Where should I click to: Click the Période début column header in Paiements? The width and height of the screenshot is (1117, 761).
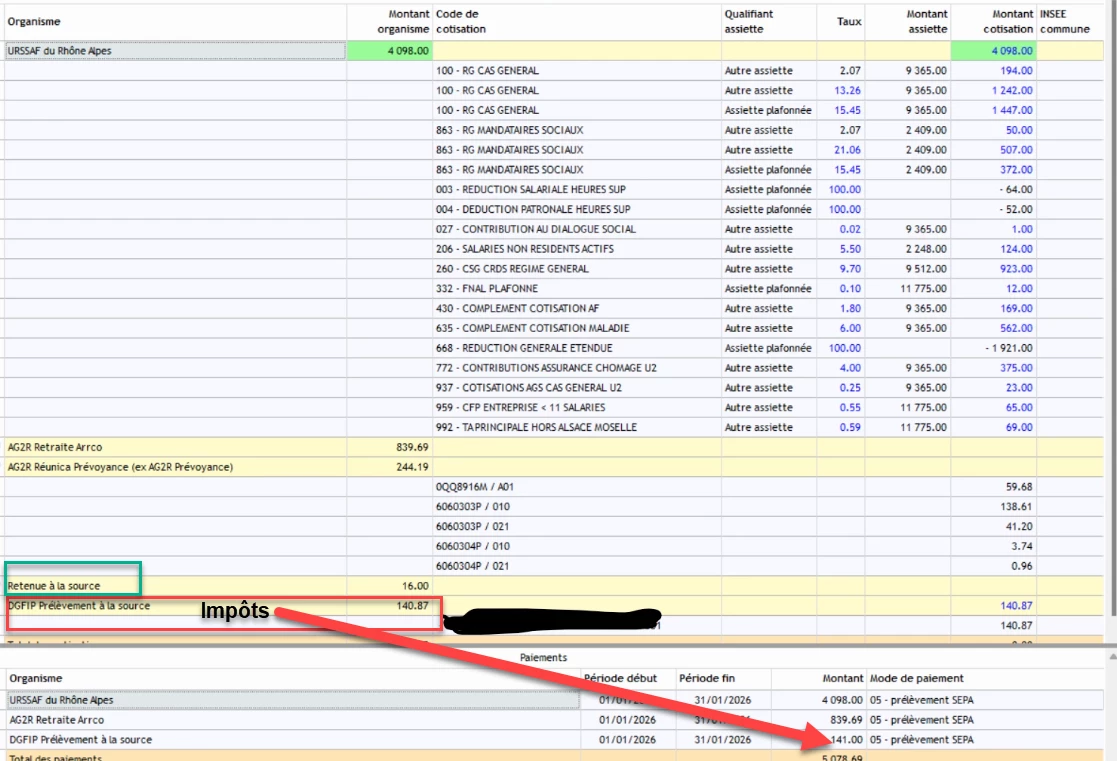[620, 678]
